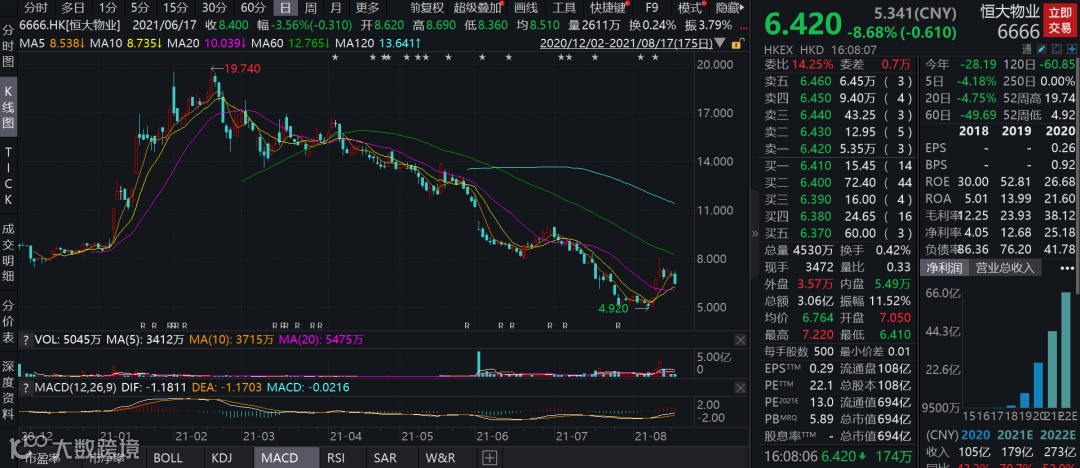
Task: Collapse quote panel using double chevron handle
Action: point(756,234)
